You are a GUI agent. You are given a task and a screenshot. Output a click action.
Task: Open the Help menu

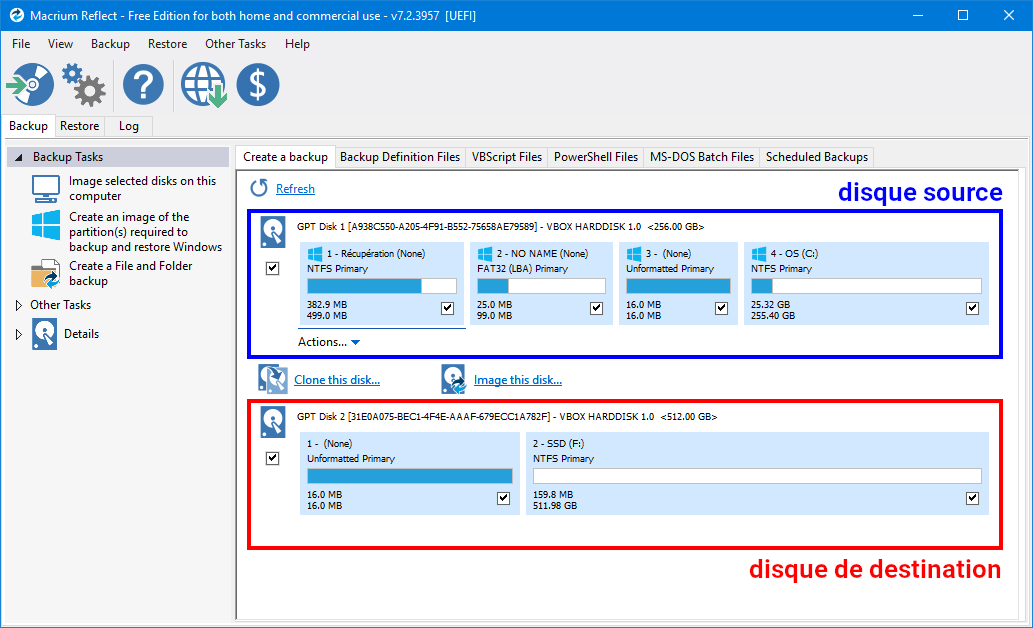point(297,43)
